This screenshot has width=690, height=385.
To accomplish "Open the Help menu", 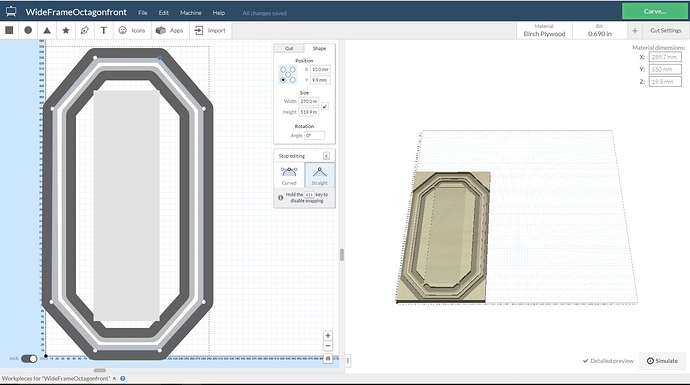I will click(219, 13).
